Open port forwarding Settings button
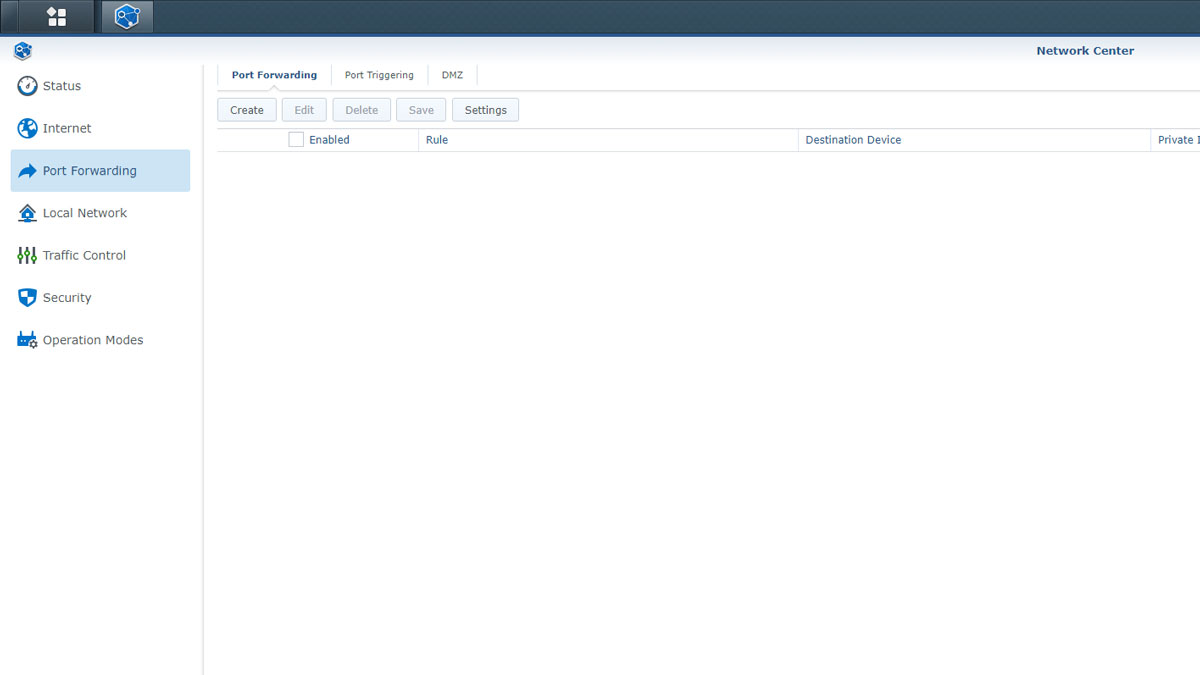This screenshot has height=675, width=1200. click(x=485, y=110)
